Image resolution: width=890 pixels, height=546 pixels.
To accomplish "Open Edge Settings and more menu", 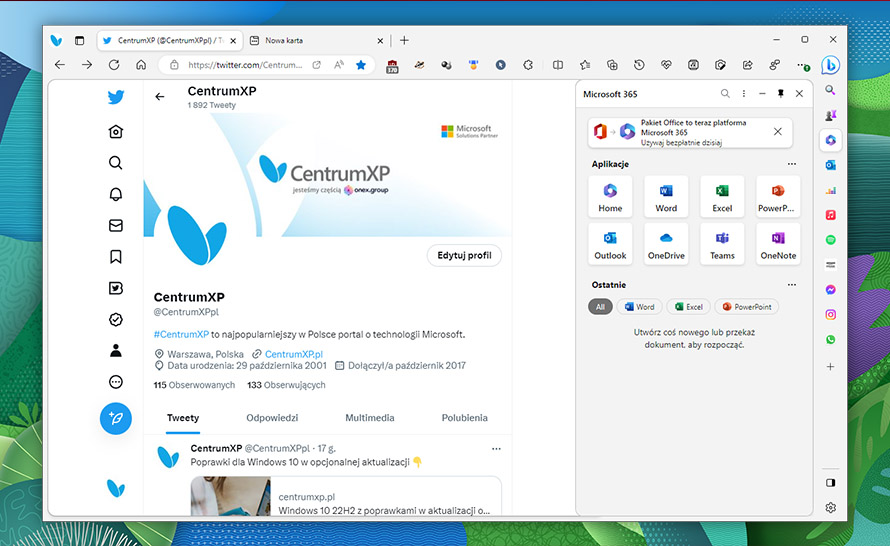I will pyautogui.click(x=802, y=65).
